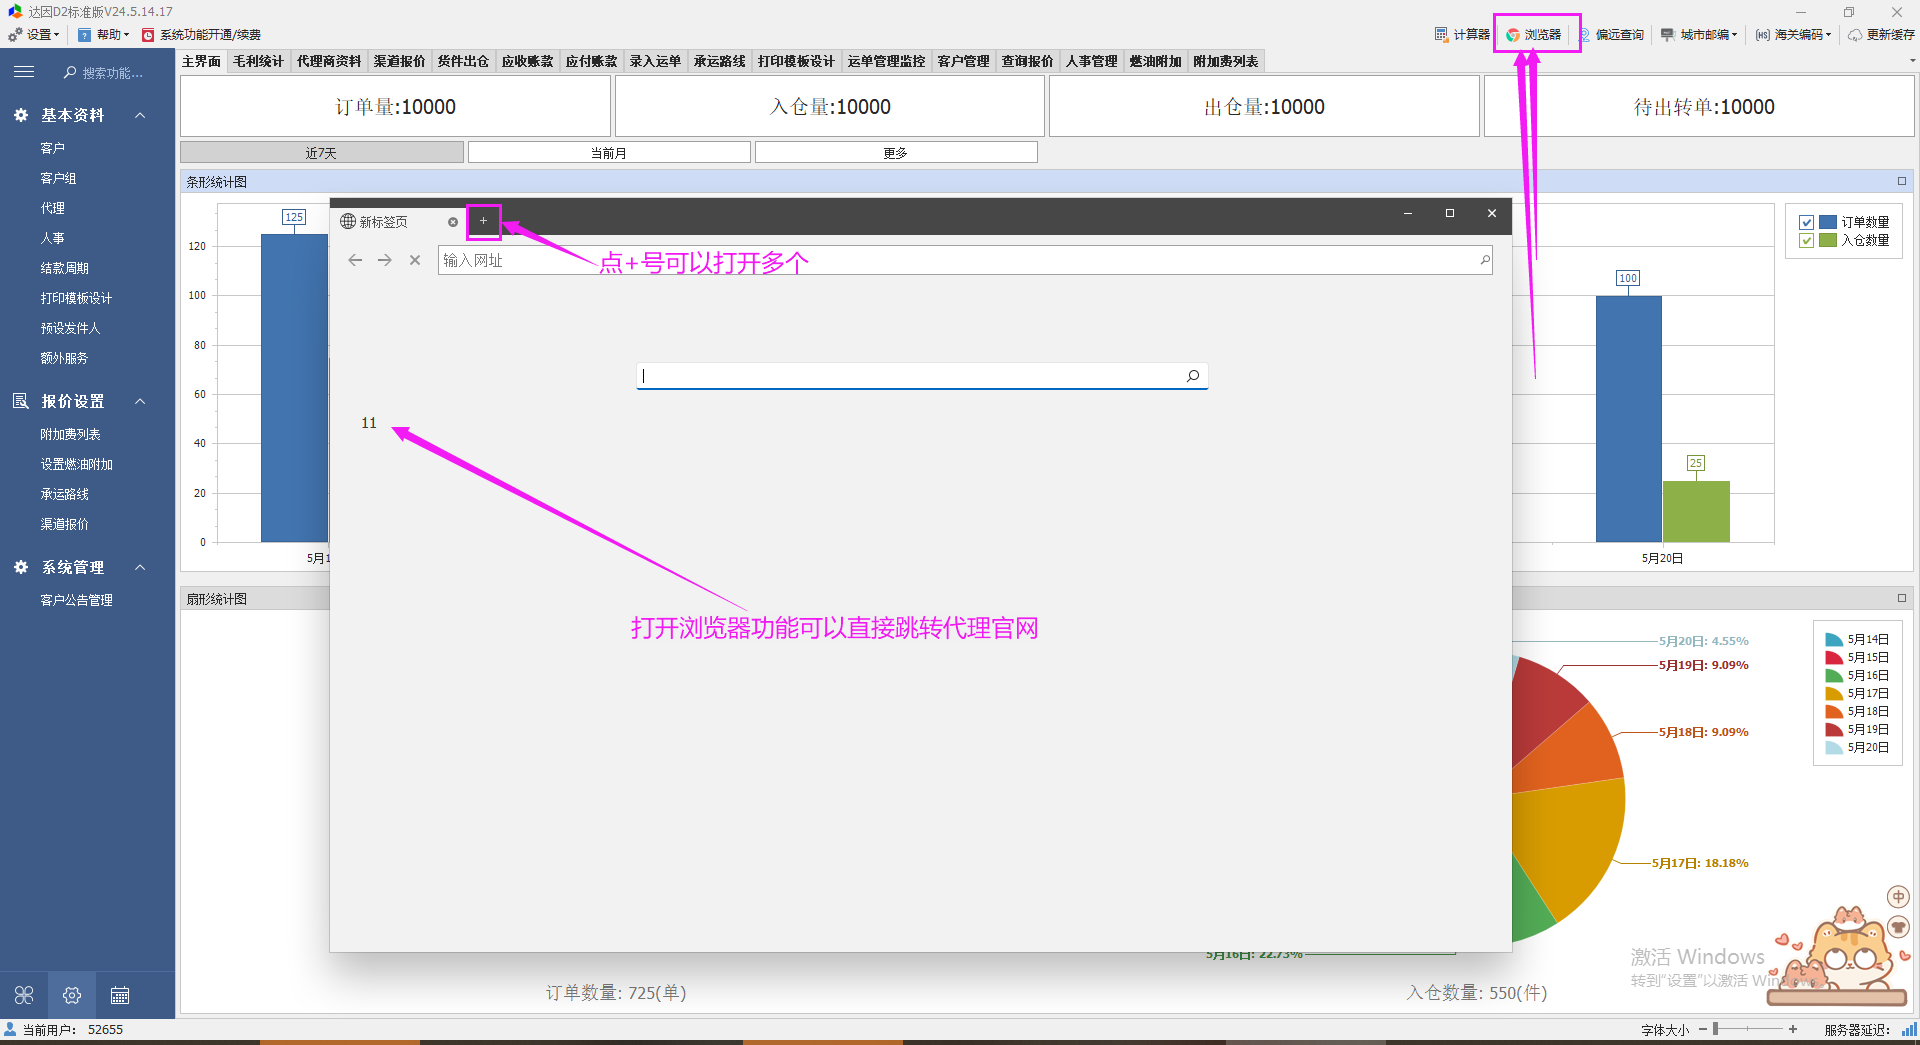The image size is (1920, 1045).
Task: Switch to the 毛利统计 tab
Action: pyautogui.click(x=258, y=61)
